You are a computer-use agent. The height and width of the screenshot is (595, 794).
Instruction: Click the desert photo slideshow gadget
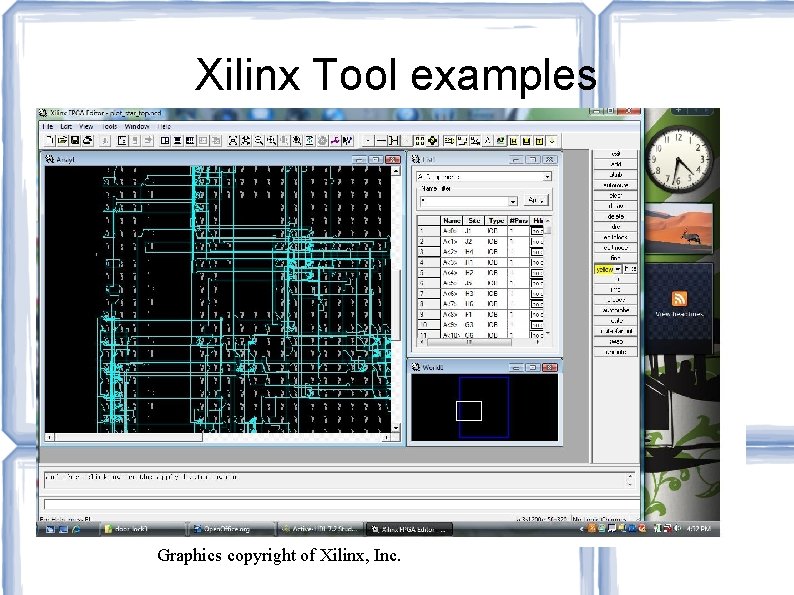point(679,227)
